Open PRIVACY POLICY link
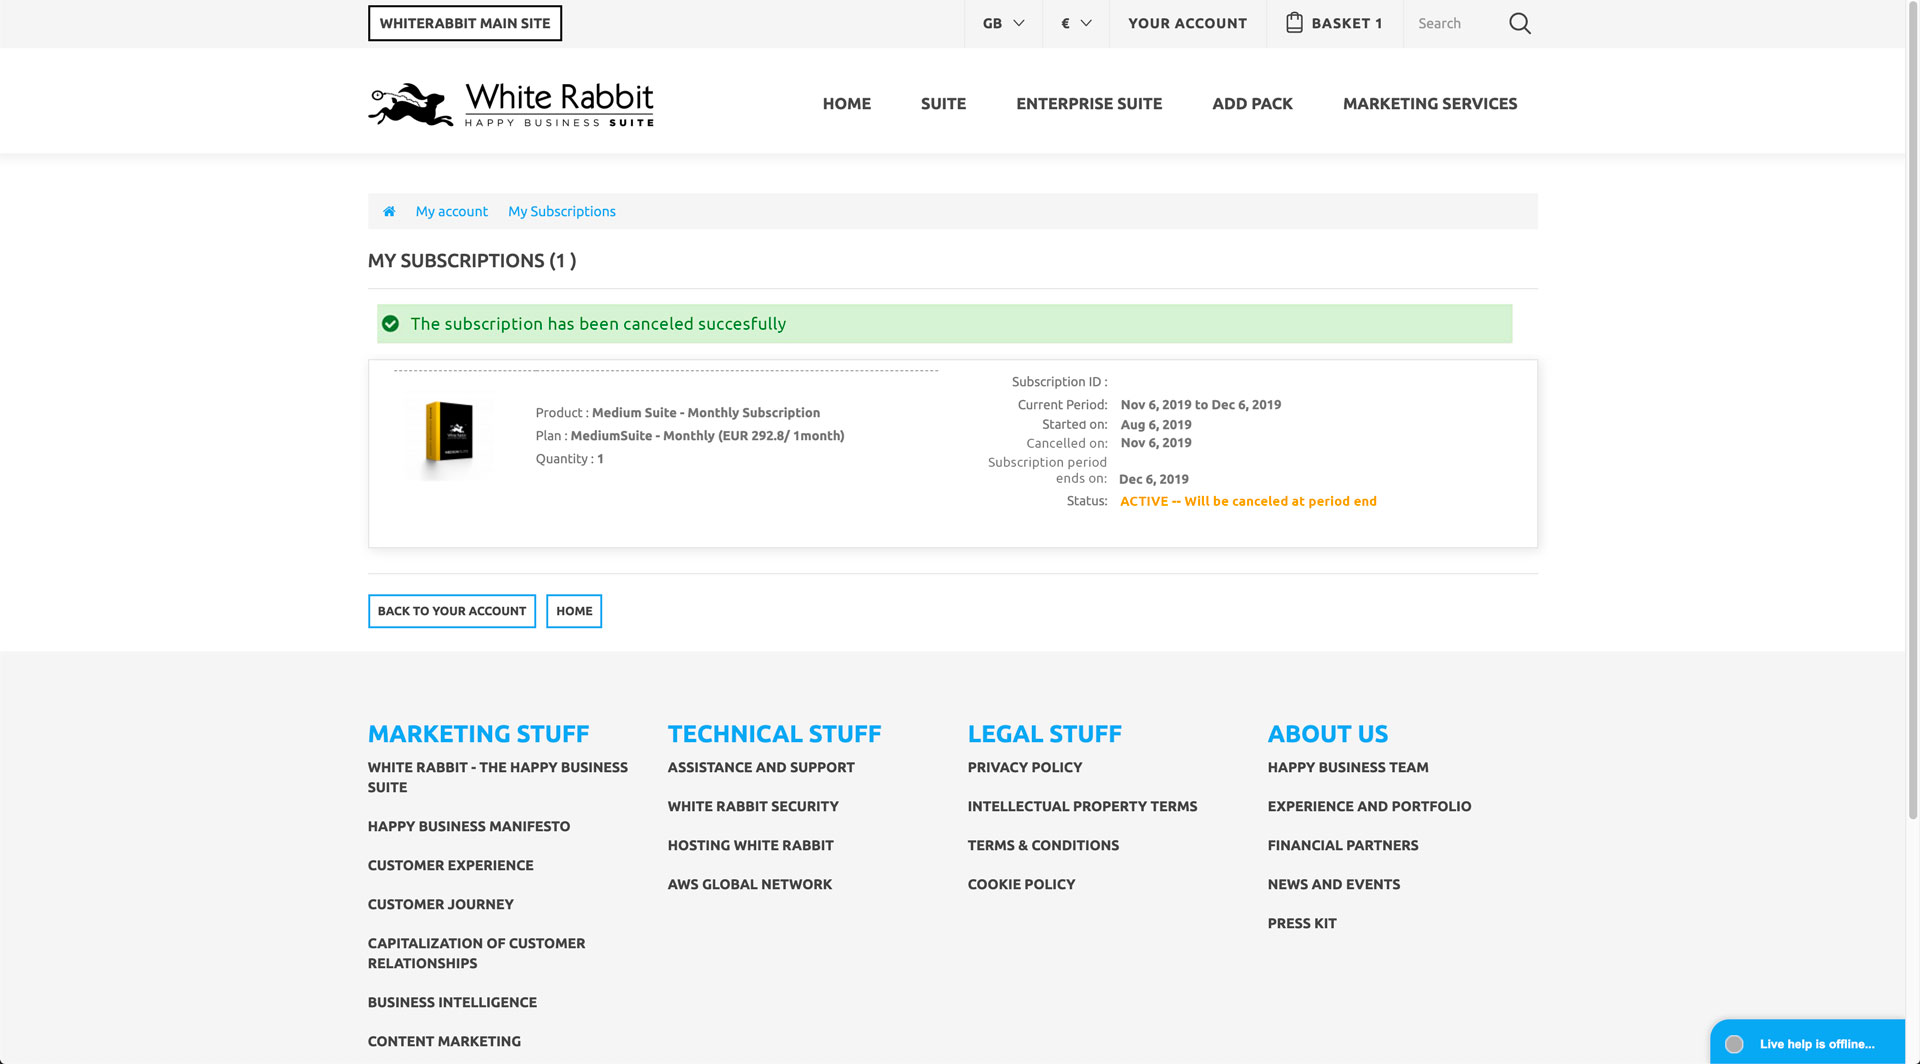Screen dimensions: 1920x1064 click(1025, 767)
